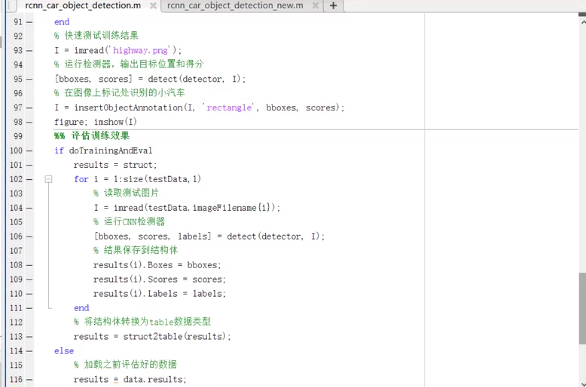This screenshot has width=586, height=387.
Task: Toggle breakpoint dash on line 100
Action: (30, 151)
